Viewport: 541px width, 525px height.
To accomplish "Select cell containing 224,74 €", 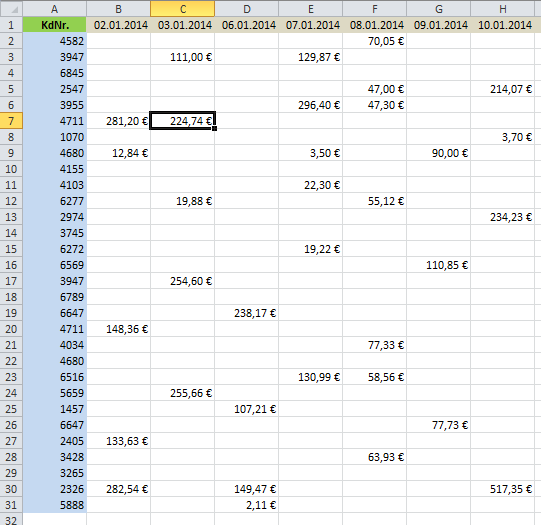I will pyautogui.click(x=183, y=121).
